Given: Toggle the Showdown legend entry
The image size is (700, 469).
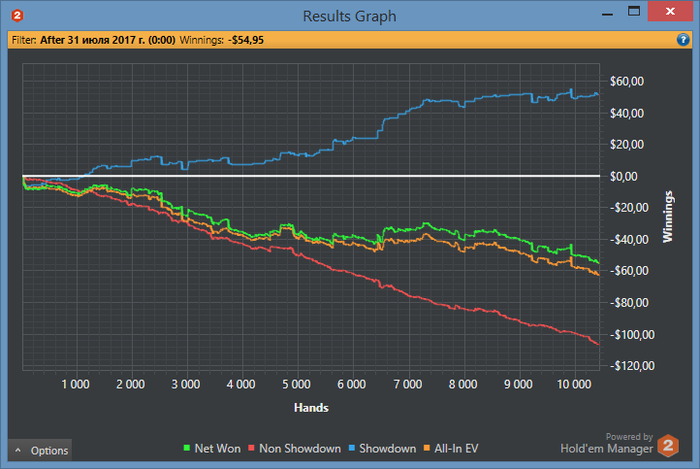Looking at the screenshot, I should [383, 448].
